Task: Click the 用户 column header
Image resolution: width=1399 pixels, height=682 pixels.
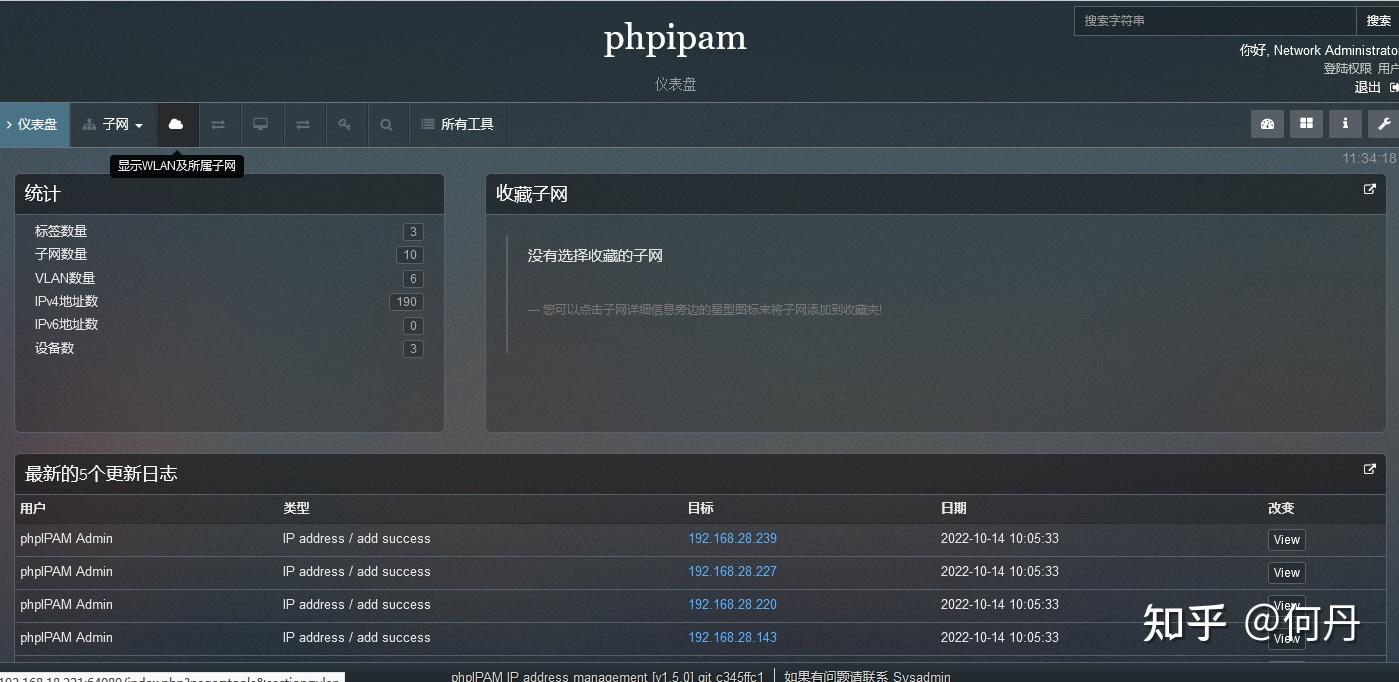Action: point(33,508)
